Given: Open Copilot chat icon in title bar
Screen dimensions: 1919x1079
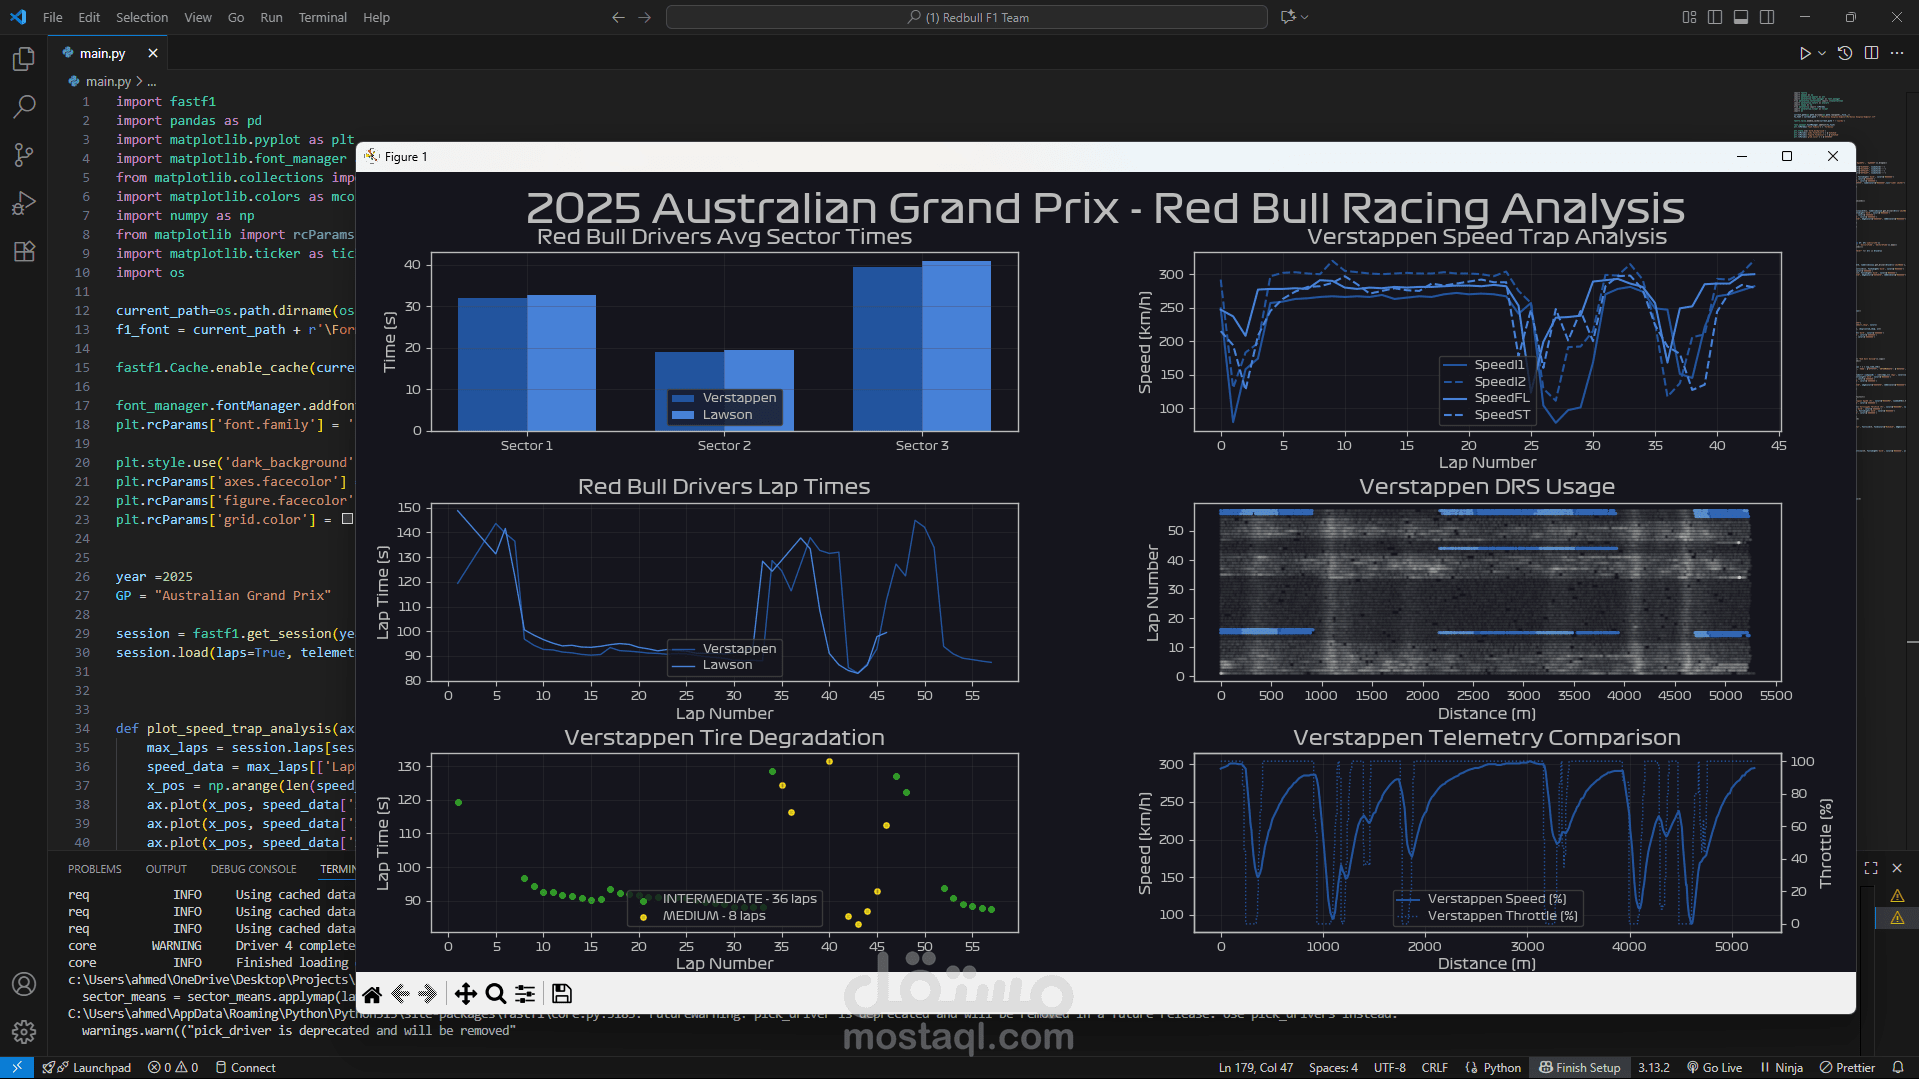Looking at the screenshot, I should tap(1288, 17).
